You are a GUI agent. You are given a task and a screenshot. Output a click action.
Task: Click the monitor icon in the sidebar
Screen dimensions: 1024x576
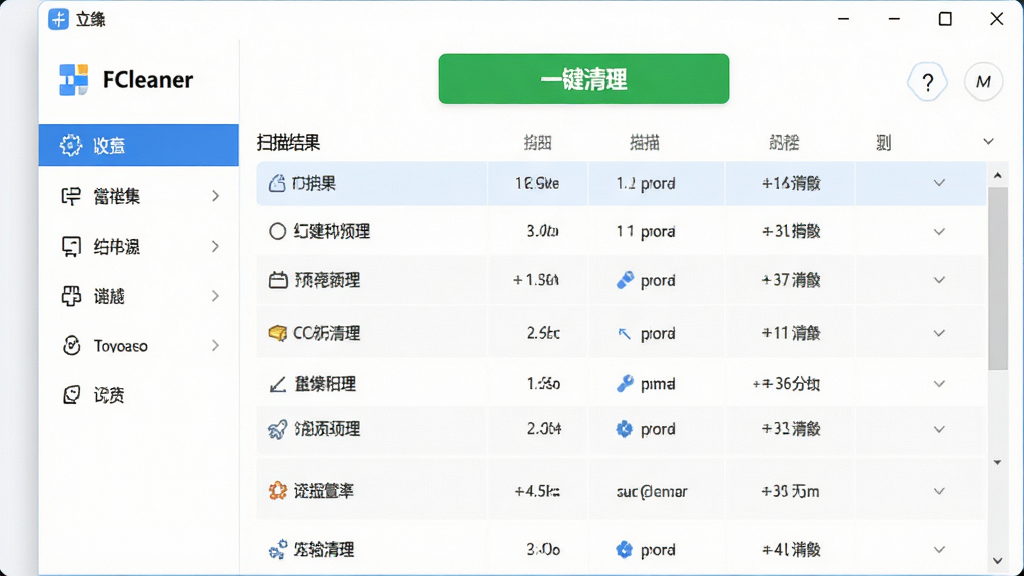point(71,246)
